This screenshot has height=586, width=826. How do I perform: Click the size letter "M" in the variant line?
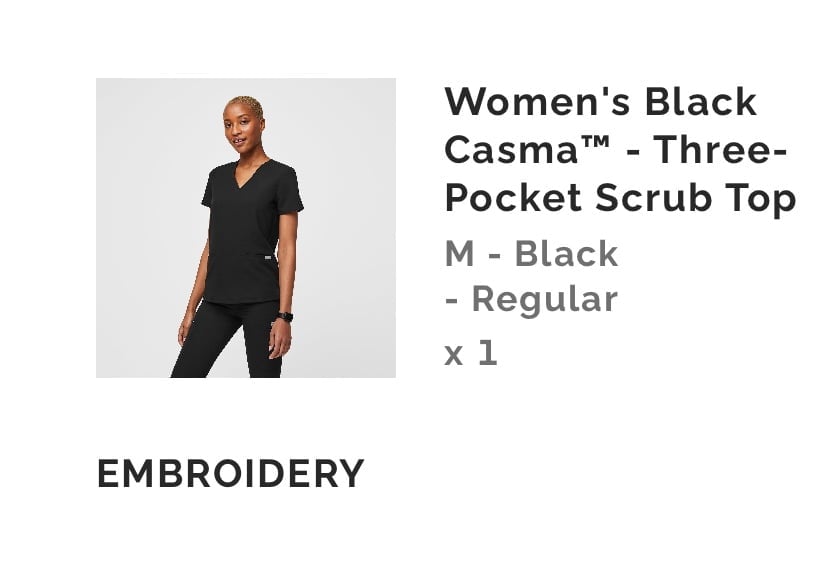pyautogui.click(x=459, y=253)
